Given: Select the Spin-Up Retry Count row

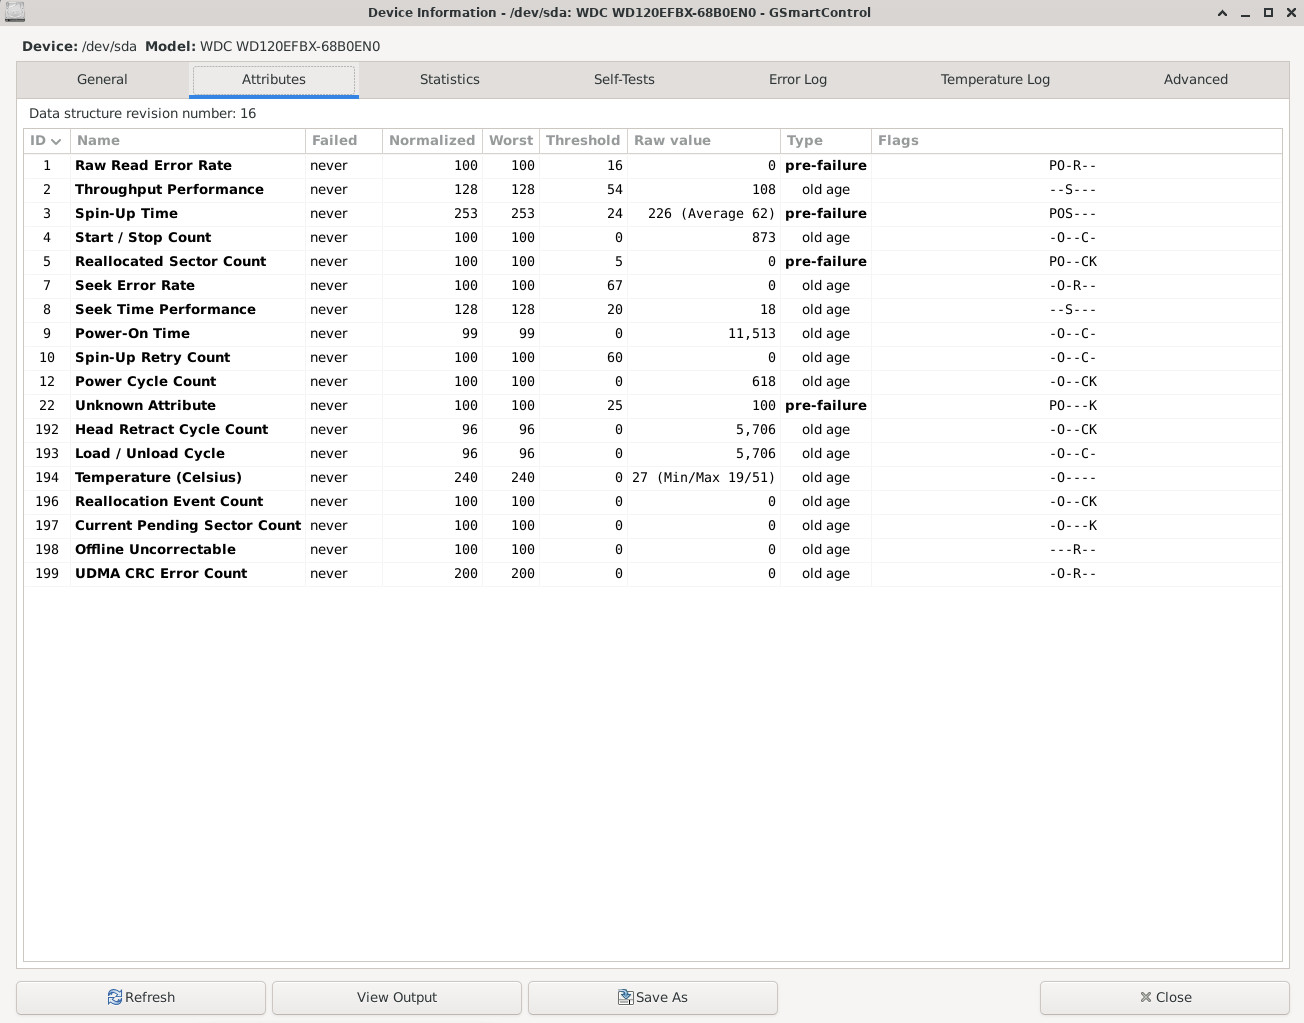Looking at the screenshot, I should click(x=653, y=358).
